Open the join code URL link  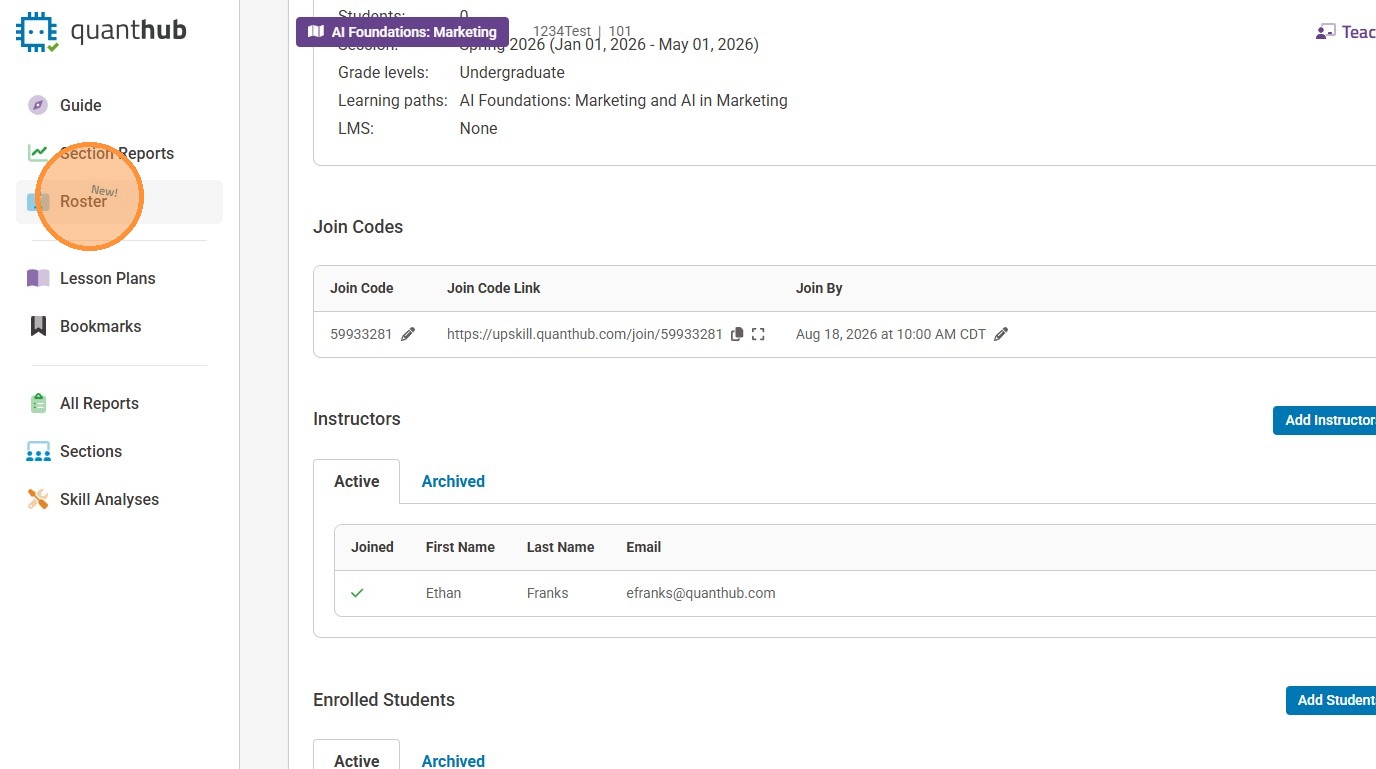click(x=584, y=334)
